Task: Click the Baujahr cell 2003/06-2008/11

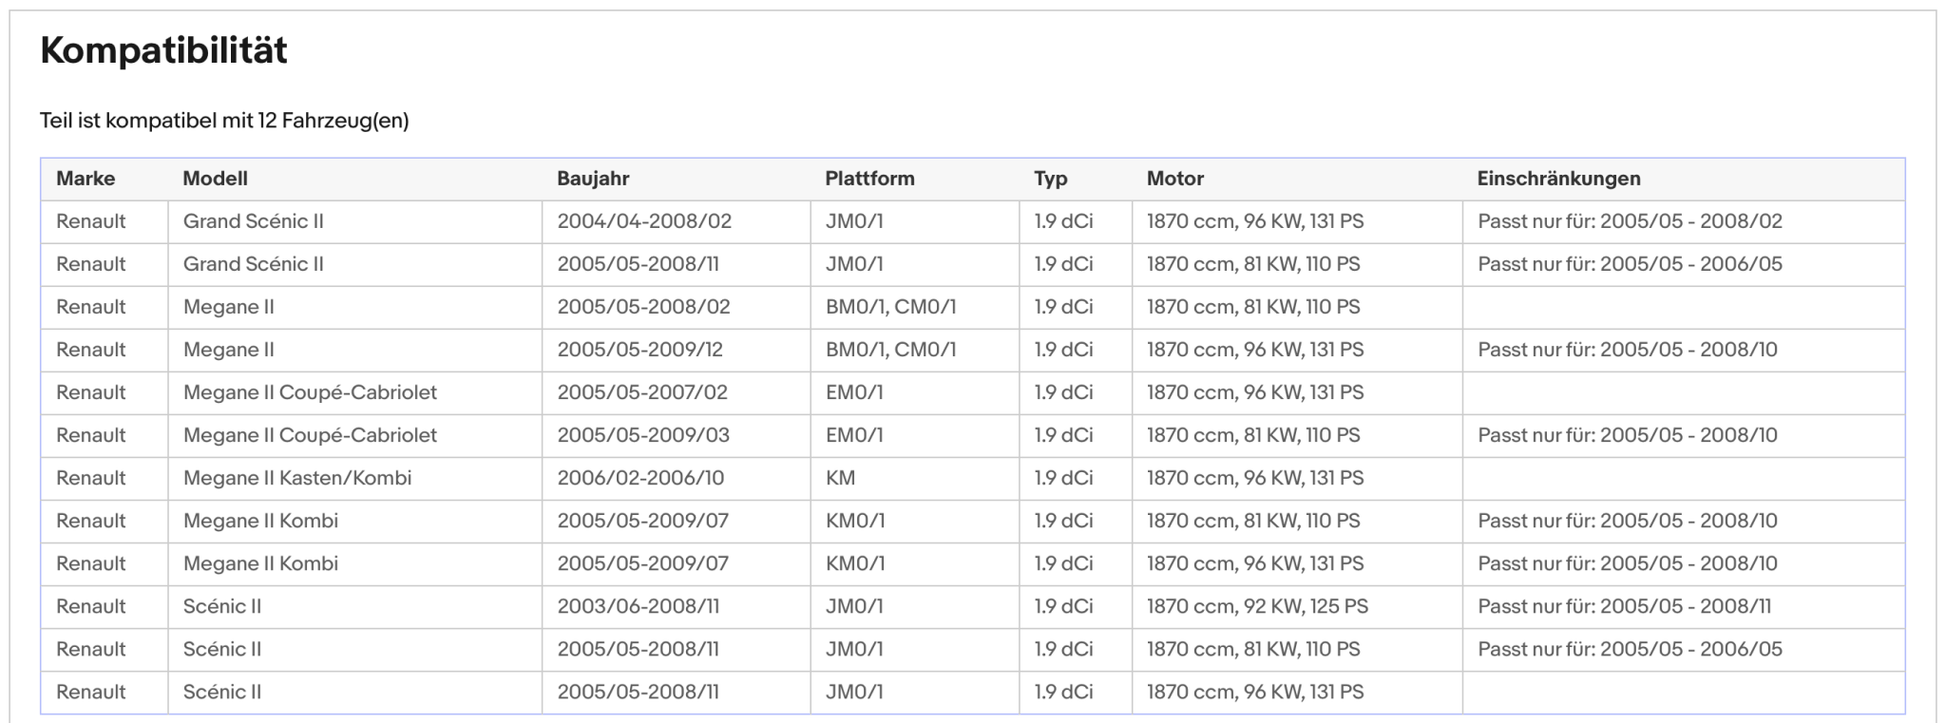Action: (x=638, y=606)
